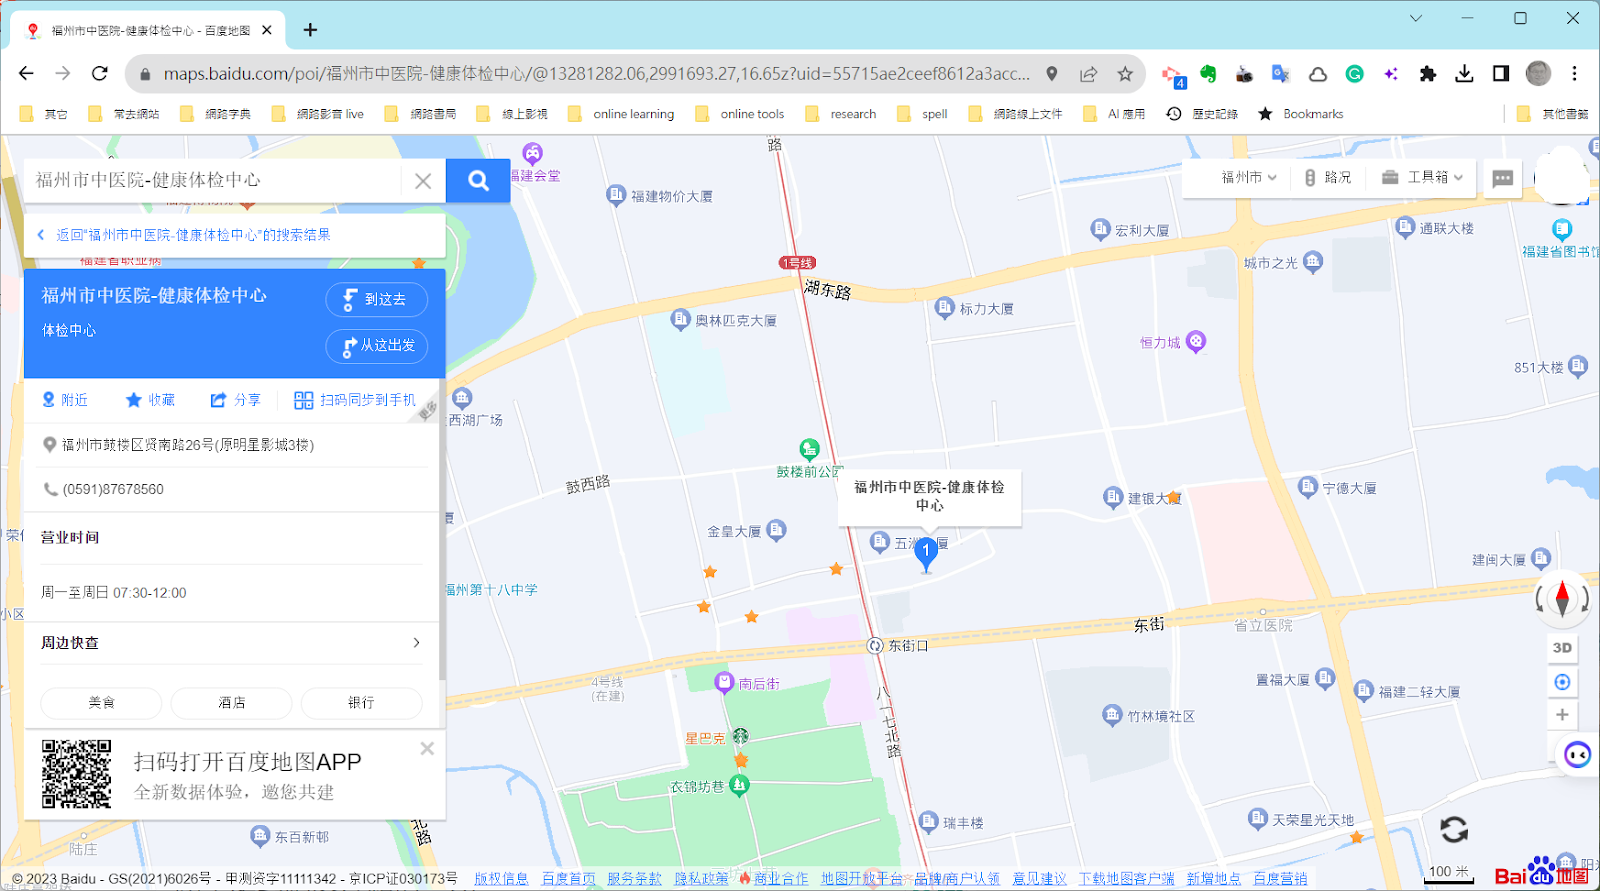
Task: Click the 标力大厦 building marker
Action: [x=944, y=308]
